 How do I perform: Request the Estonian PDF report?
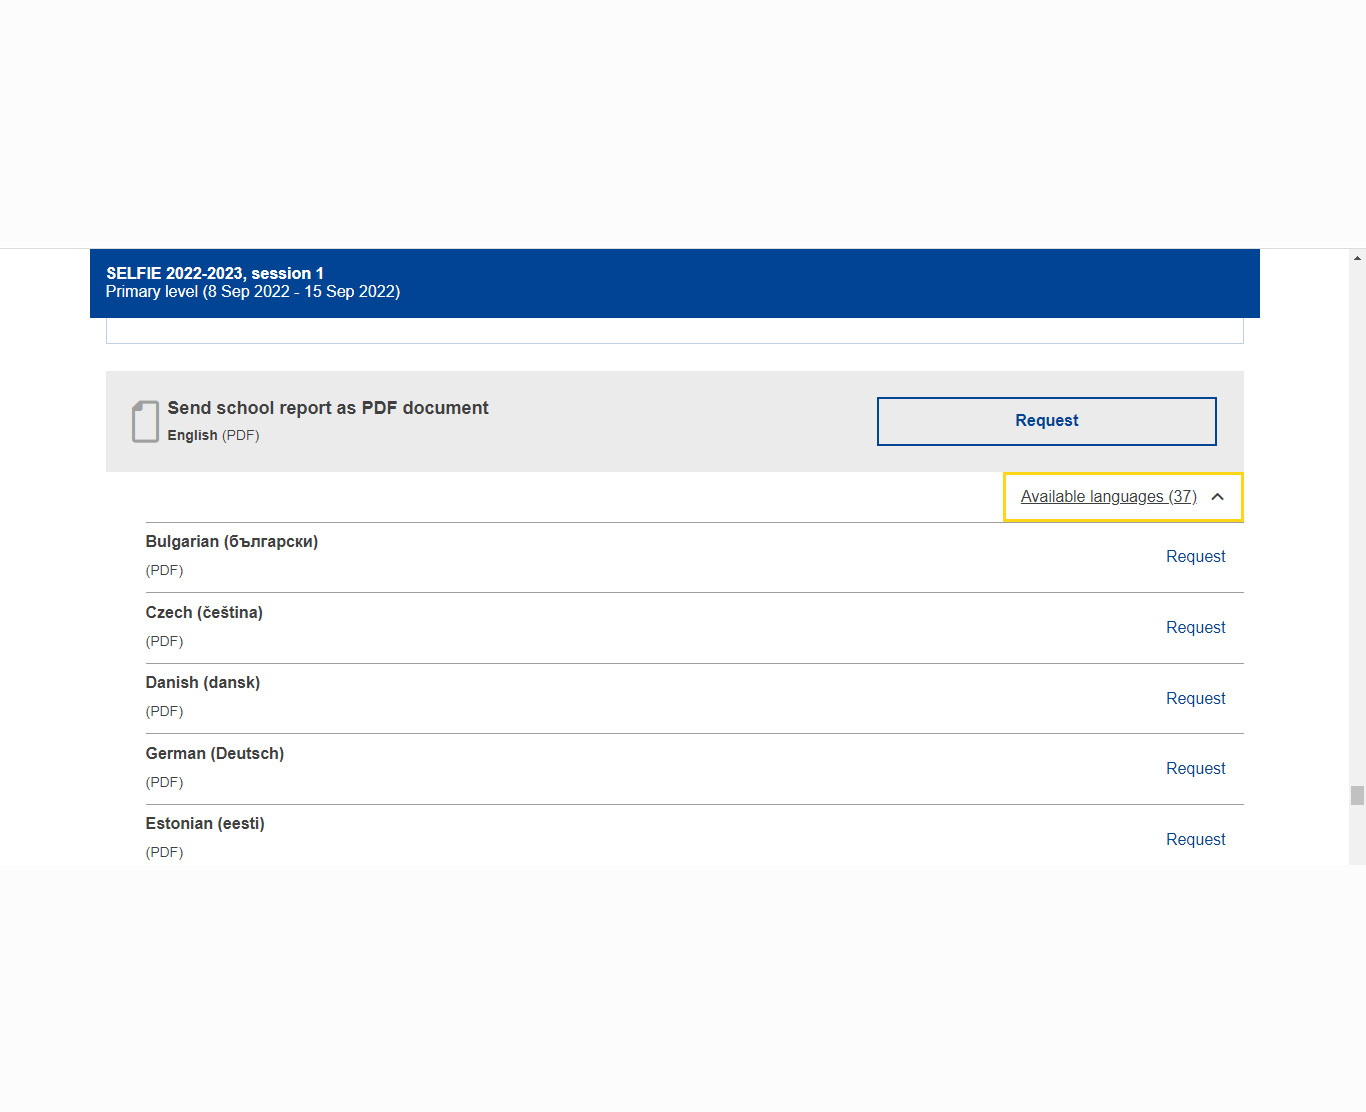1195,840
